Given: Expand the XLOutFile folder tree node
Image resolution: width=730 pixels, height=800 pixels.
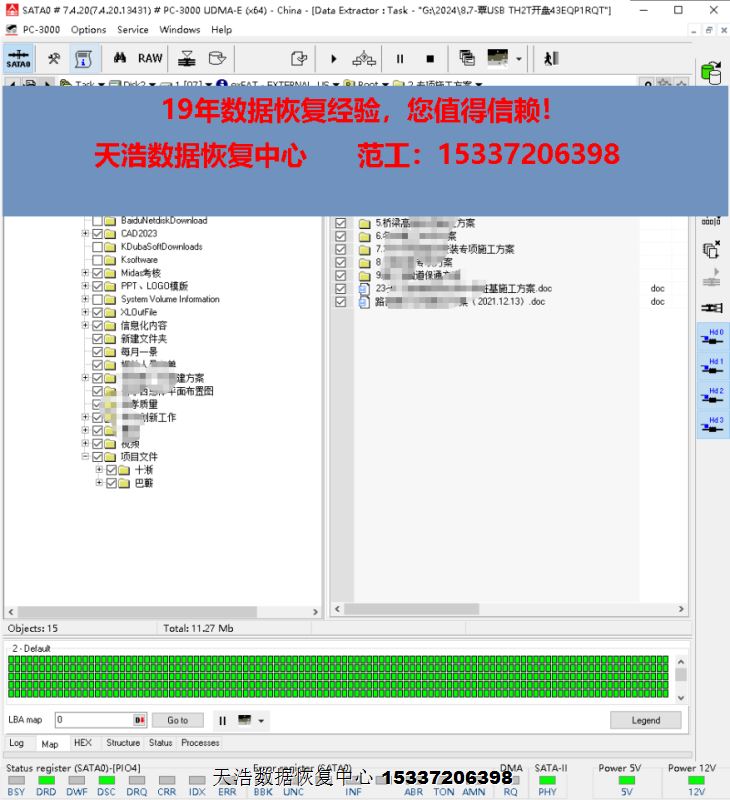Looking at the screenshot, I should (x=86, y=312).
